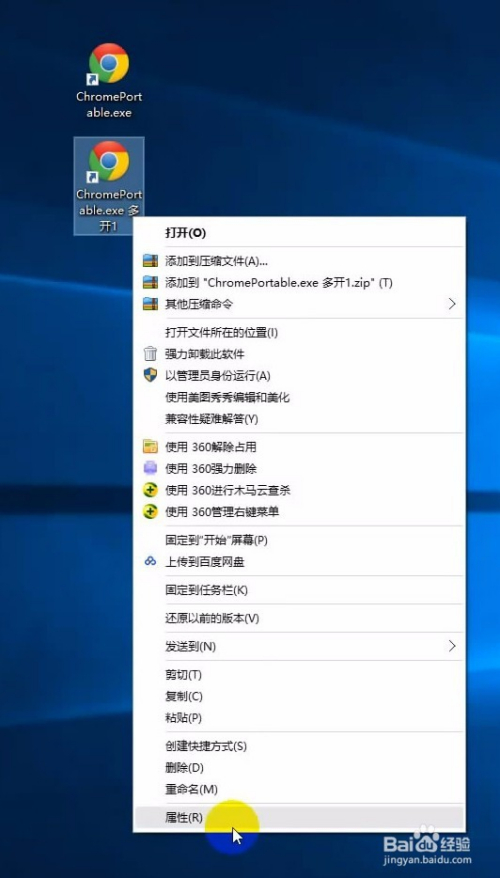Choose 打开文件所在的位置(I)
The height and width of the screenshot is (878, 500).
(x=299, y=333)
